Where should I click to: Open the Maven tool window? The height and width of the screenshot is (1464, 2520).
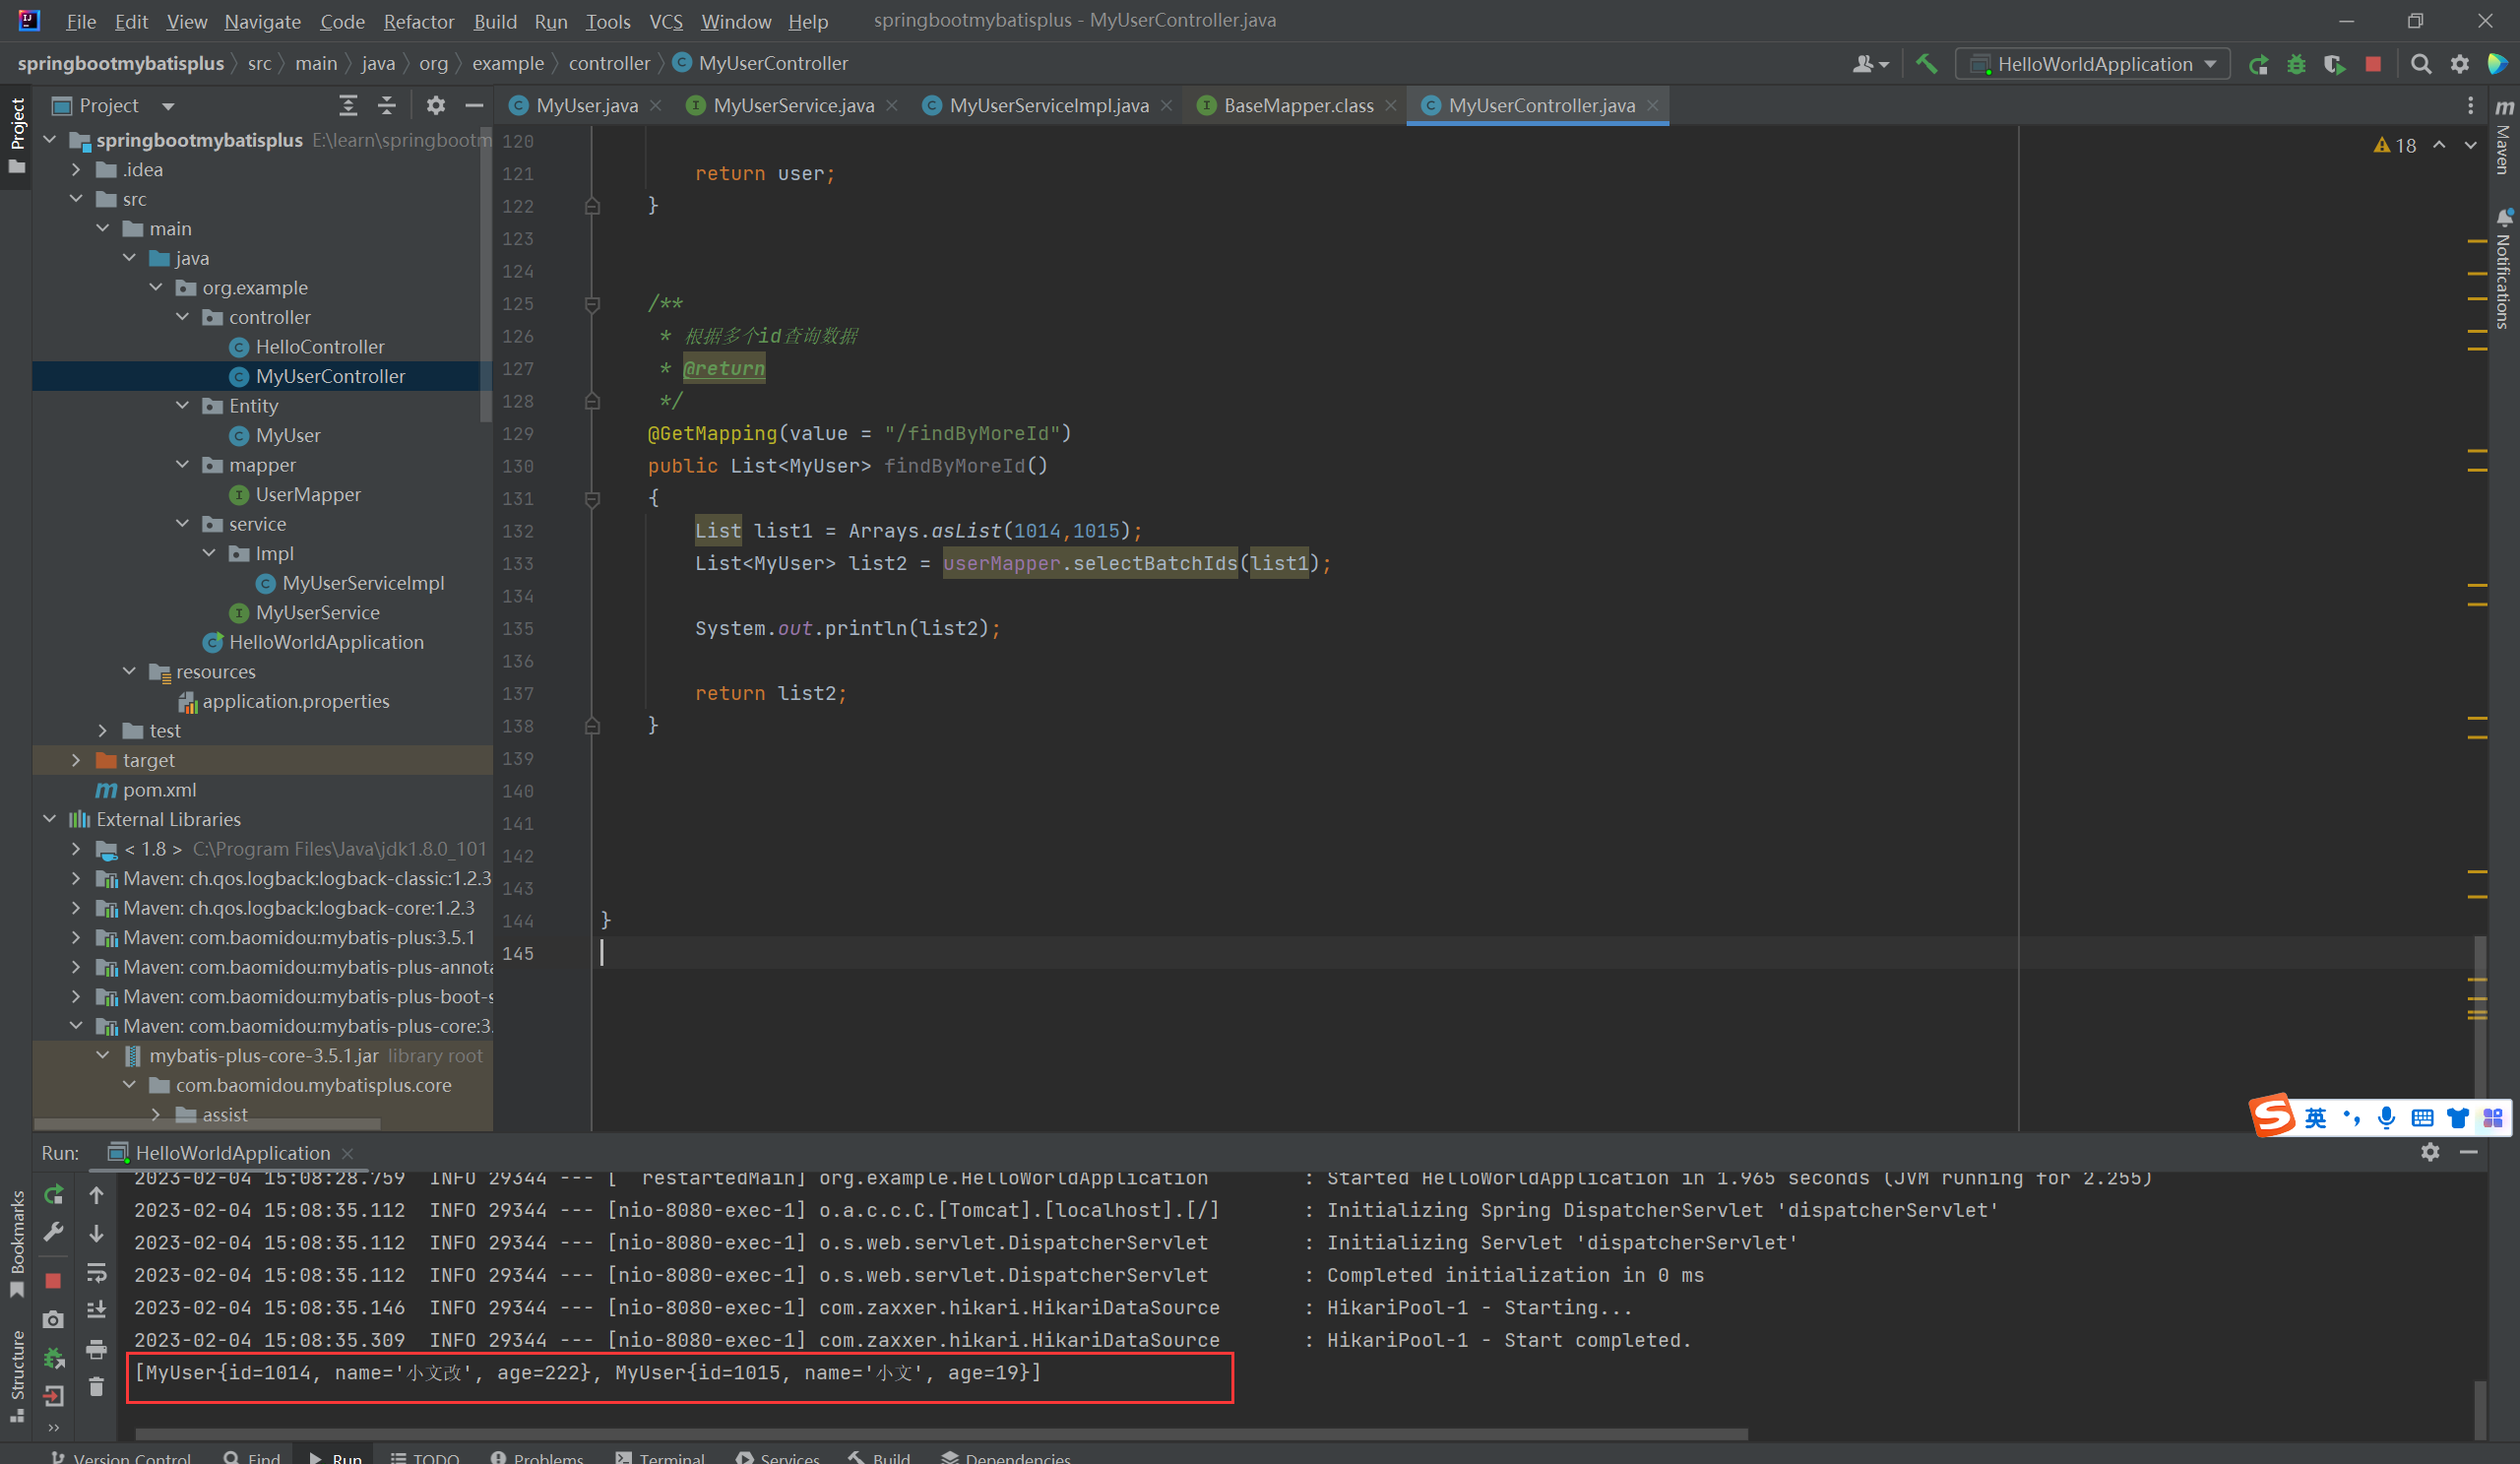pyautogui.click(x=2504, y=140)
